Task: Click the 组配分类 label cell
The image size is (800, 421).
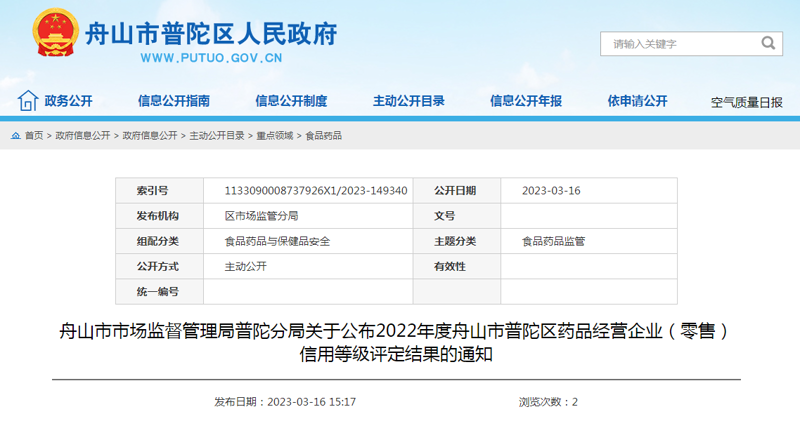Action: coord(160,241)
